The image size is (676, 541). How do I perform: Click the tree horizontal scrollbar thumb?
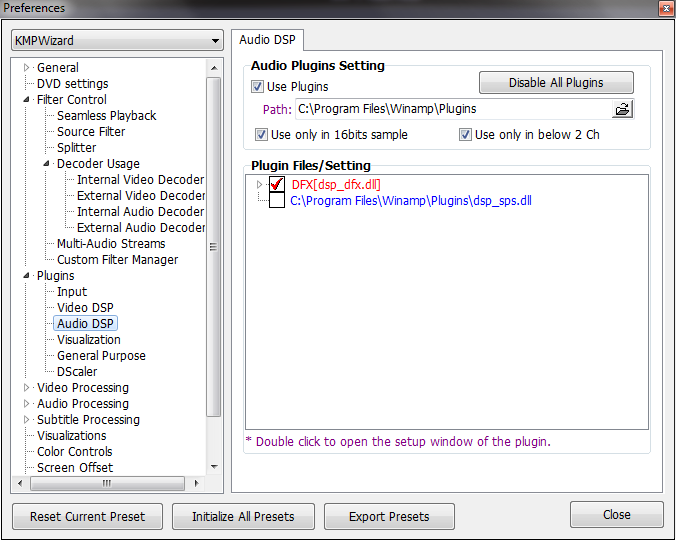107,483
